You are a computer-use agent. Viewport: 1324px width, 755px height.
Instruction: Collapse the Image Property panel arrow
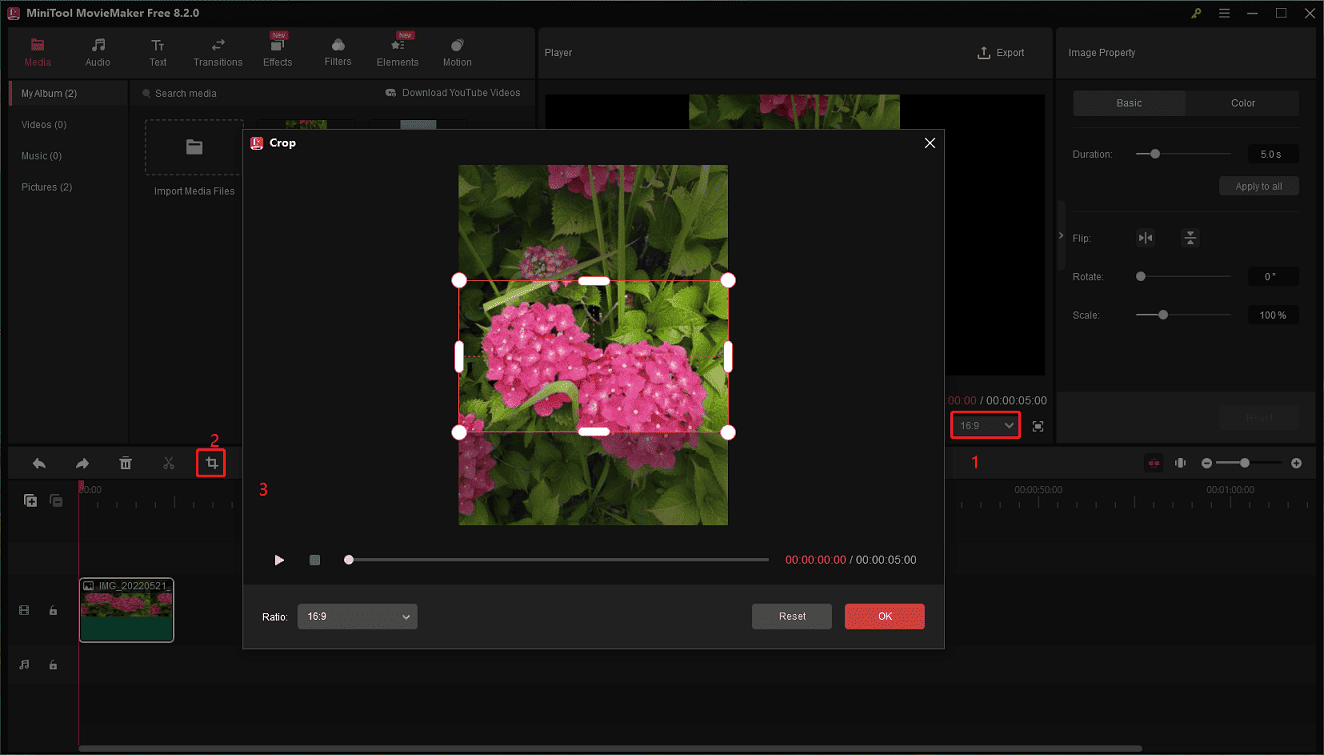pyautogui.click(x=1061, y=235)
